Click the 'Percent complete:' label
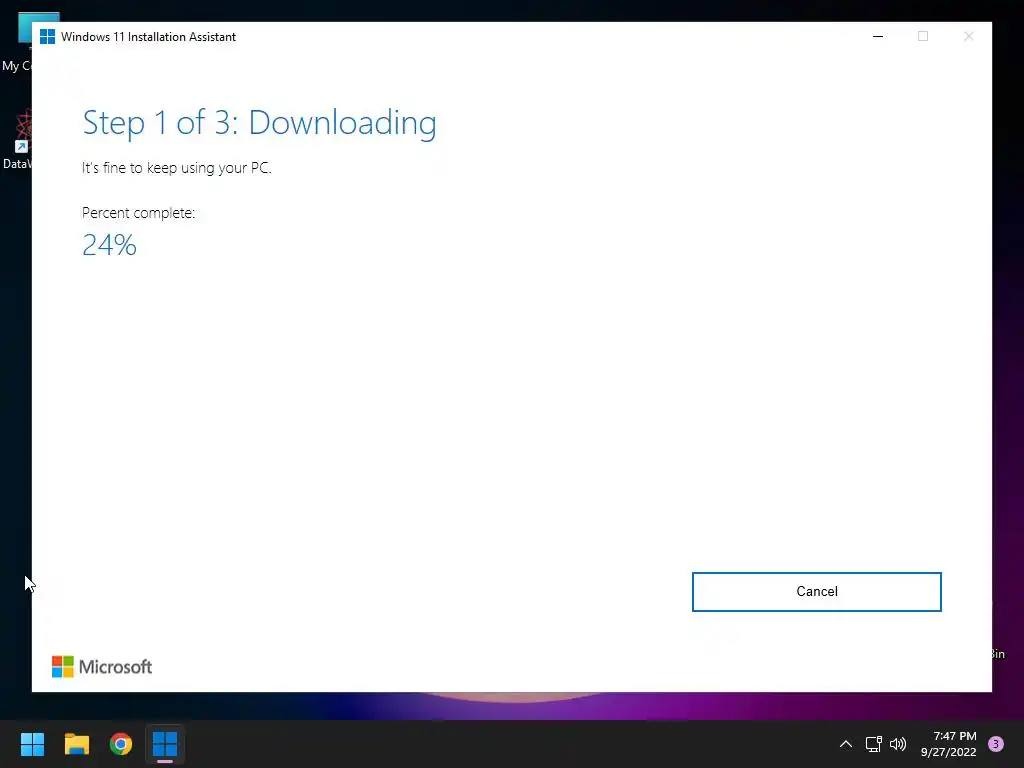 pyautogui.click(x=138, y=213)
